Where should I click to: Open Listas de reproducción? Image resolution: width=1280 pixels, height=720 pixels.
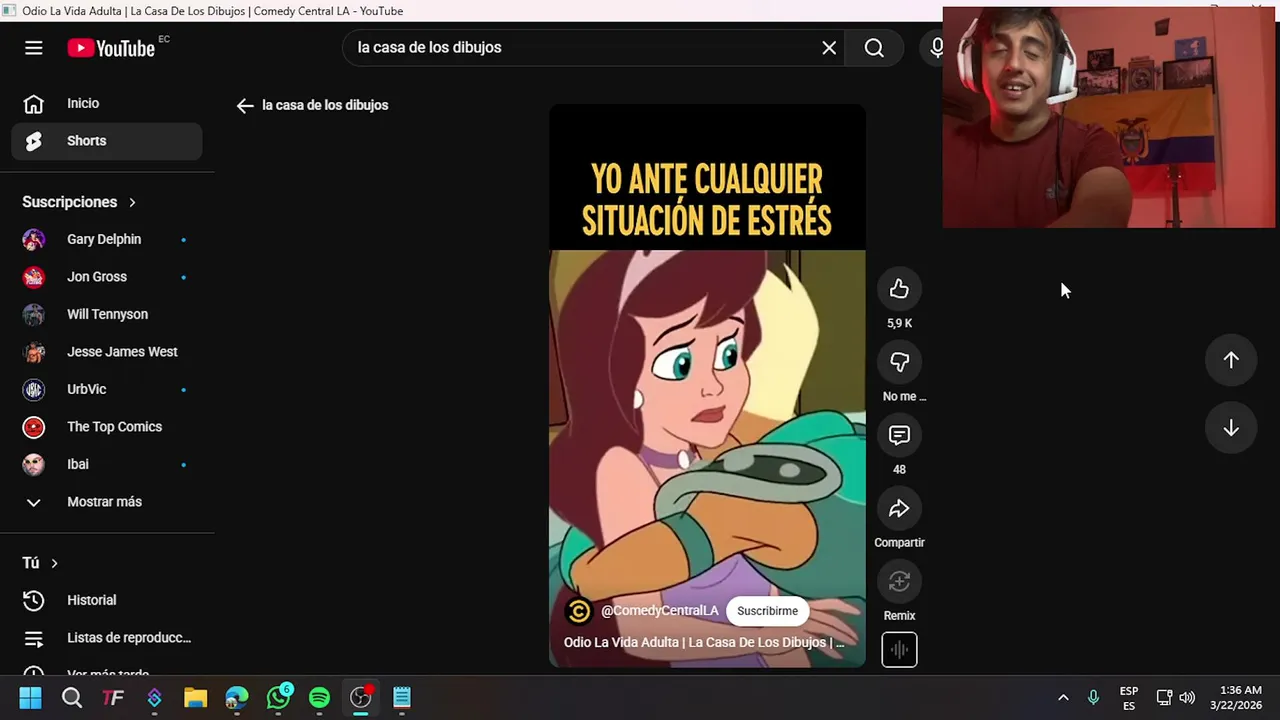coord(107,638)
